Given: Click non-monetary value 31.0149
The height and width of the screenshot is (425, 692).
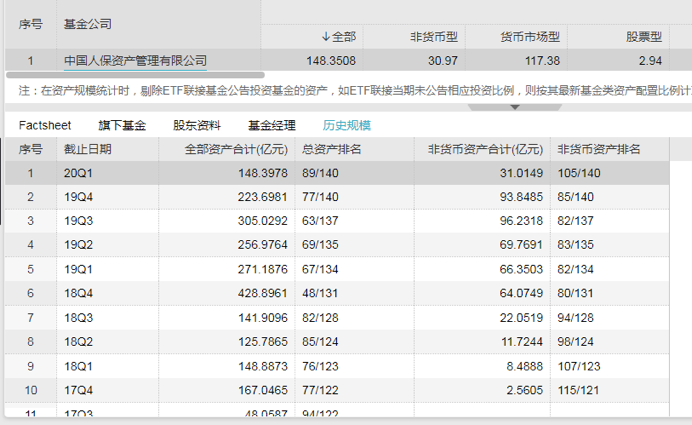Looking at the screenshot, I should (x=521, y=173).
